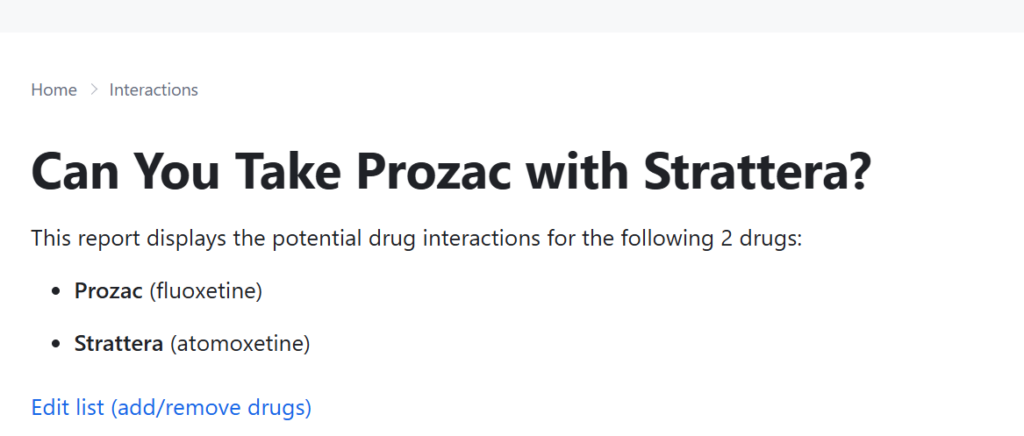The image size is (1024, 436).
Task: Click 'potential drug interactions' phrase in intro
Action: pyautogui.click(x=406, y=239)
